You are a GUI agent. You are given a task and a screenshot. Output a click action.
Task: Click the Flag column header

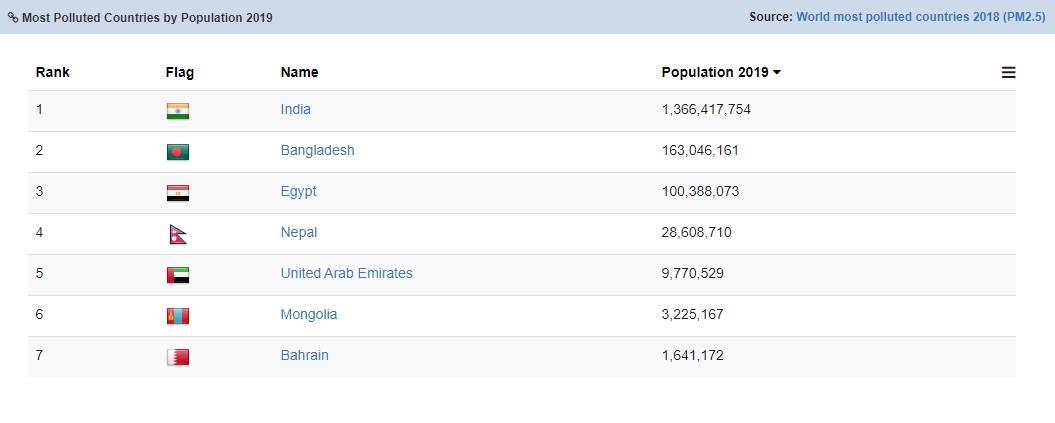coord(180,72)
